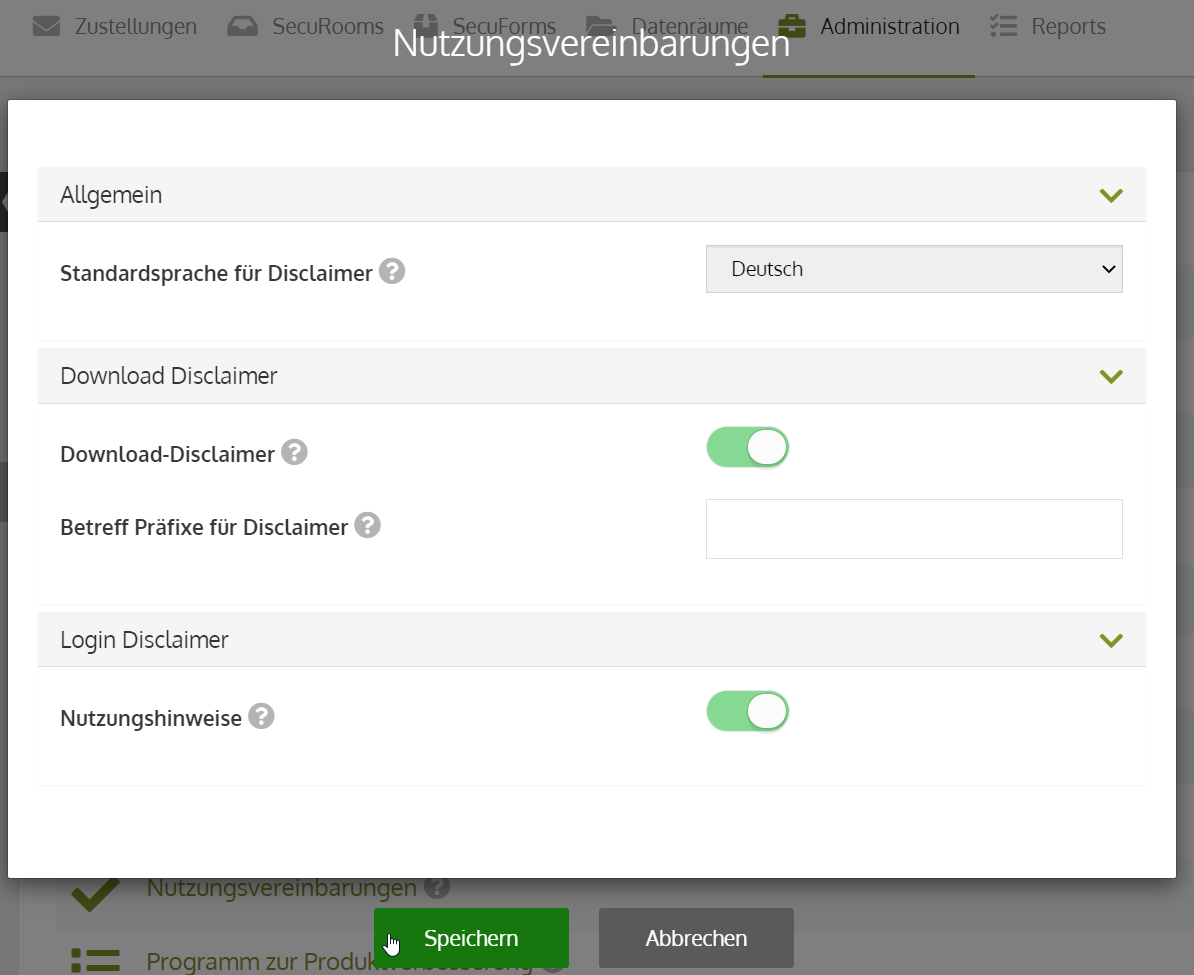The width and height of the screenshot is (1194, 975).
Task: Click the Reports checklist icon
Action: tap(1004, 27)
